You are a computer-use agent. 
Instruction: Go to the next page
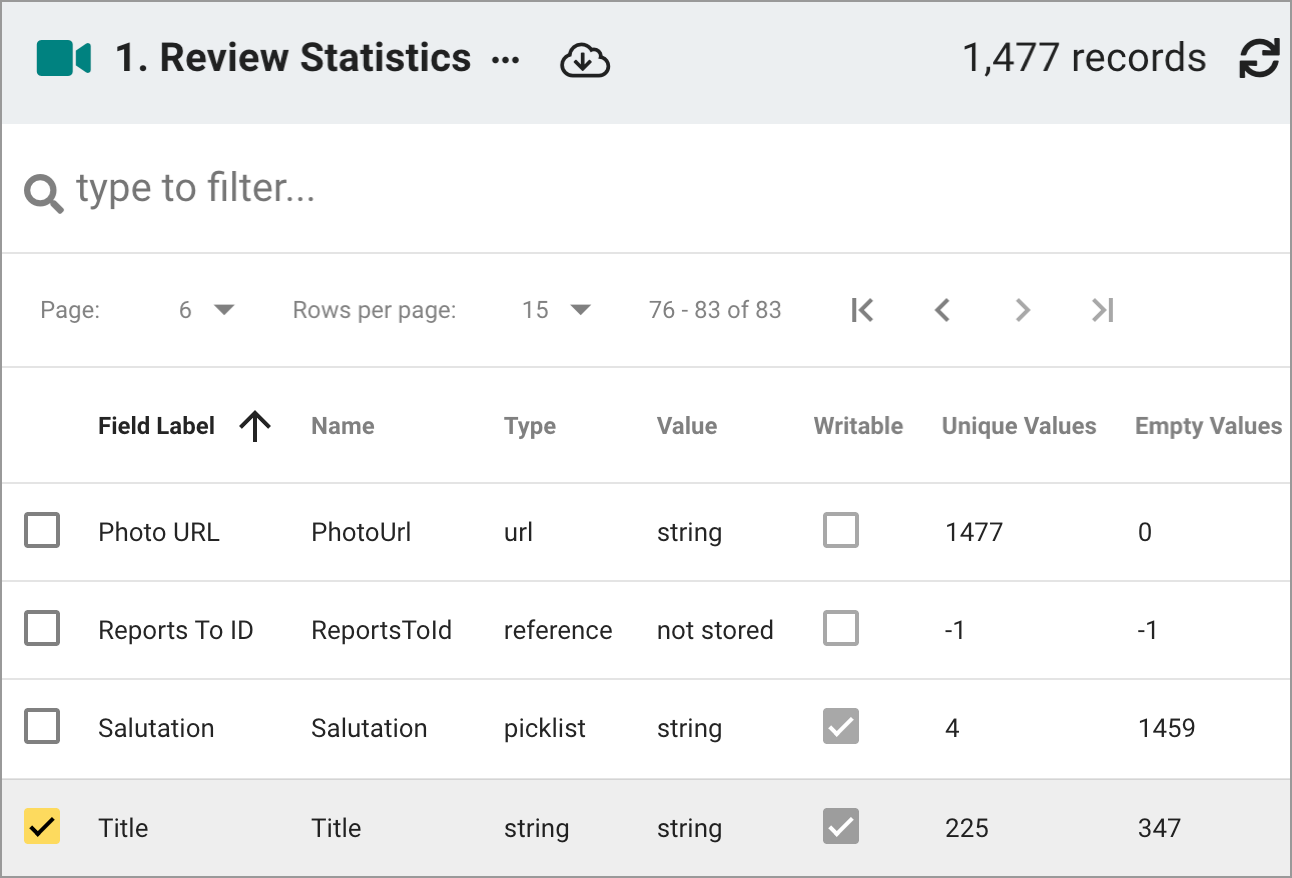click(1022, 310)
